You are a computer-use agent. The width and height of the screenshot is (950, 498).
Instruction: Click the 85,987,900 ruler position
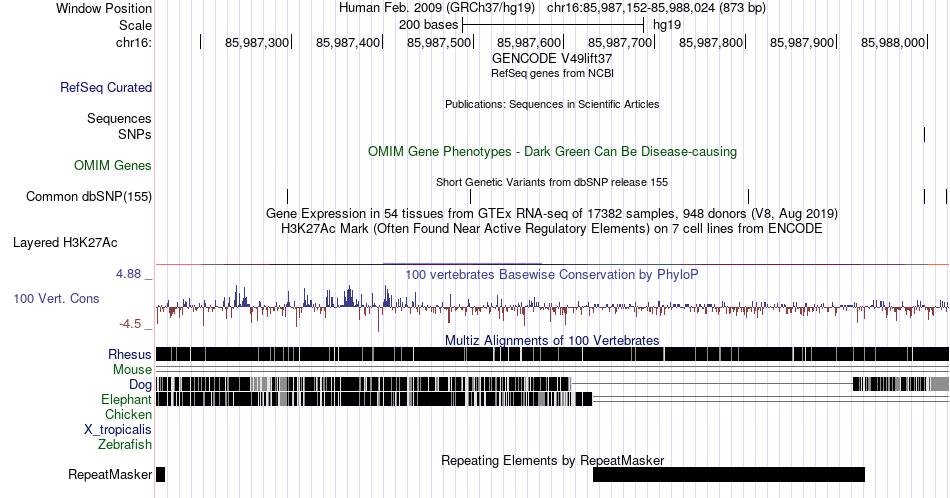click(x=802, y=42)
